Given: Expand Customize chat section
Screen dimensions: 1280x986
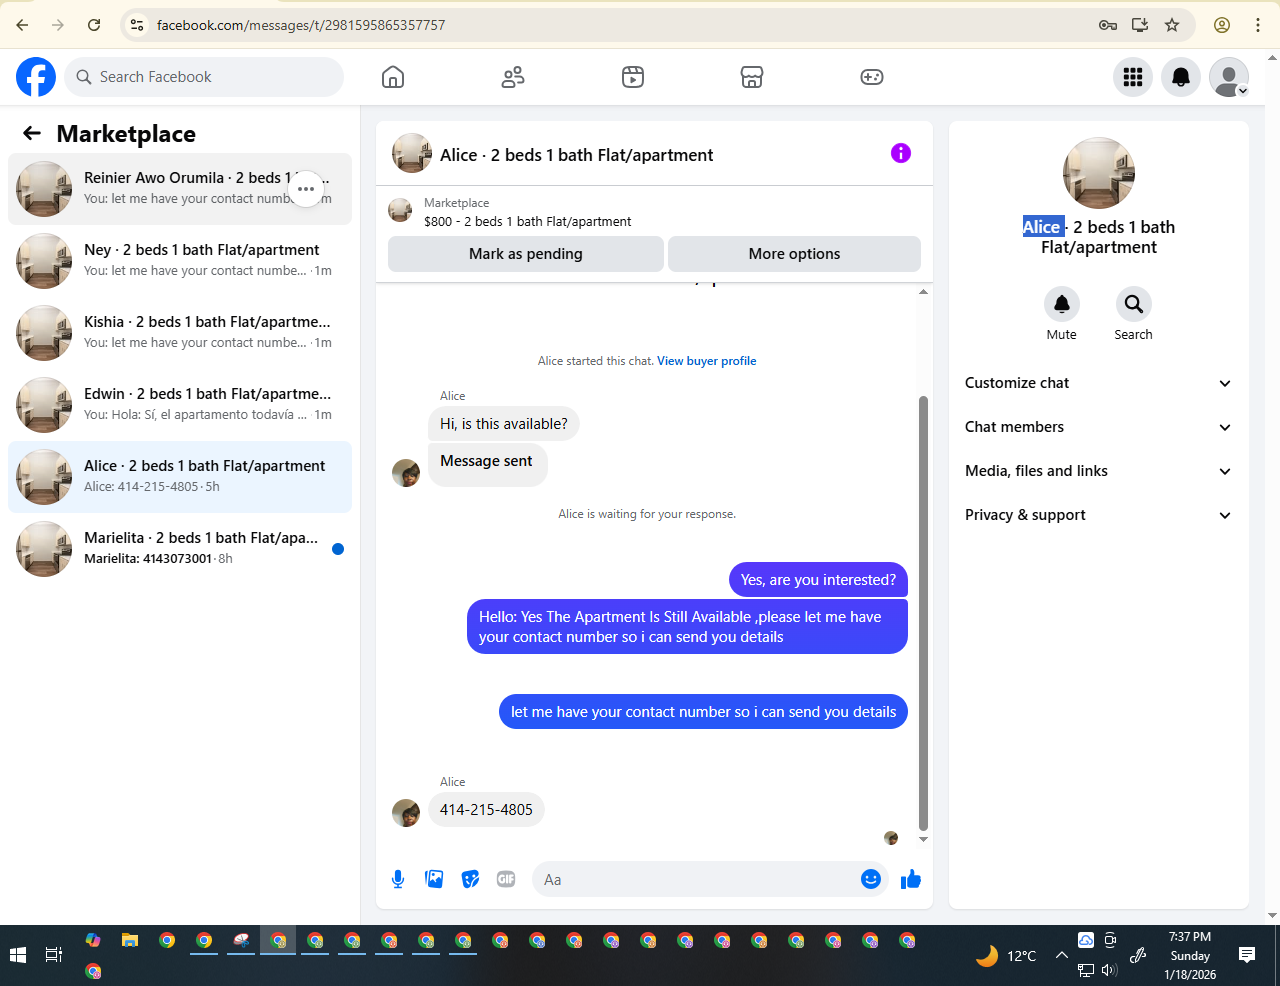Looking at the screenshot, I should (x=1099, y=383).
